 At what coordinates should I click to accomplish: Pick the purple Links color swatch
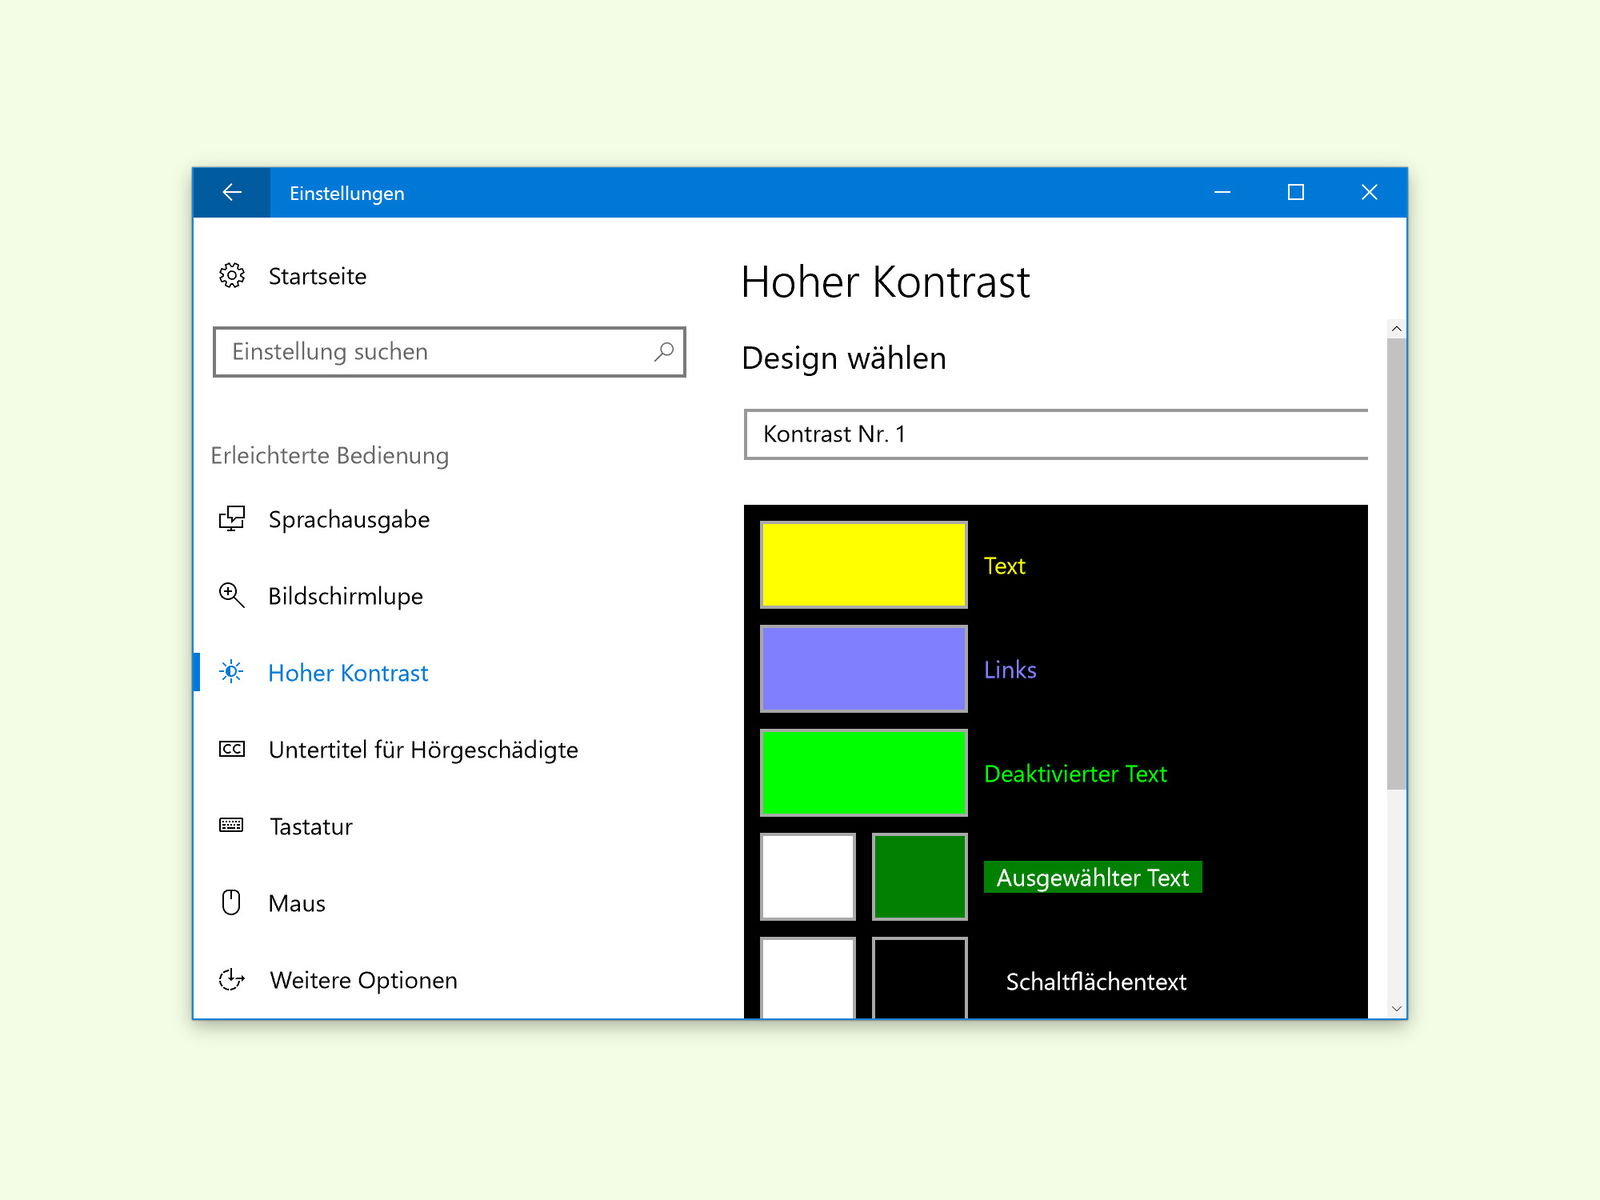tap(864, 669)
